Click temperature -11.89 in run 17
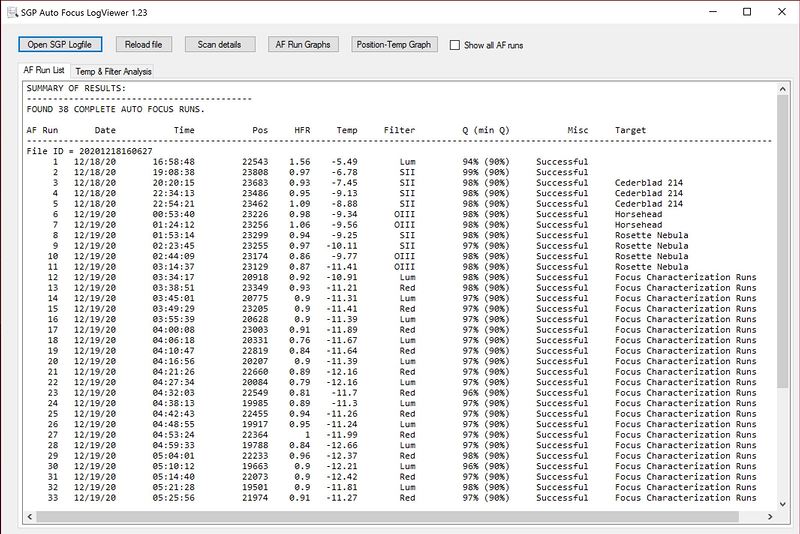 [342, 330]
